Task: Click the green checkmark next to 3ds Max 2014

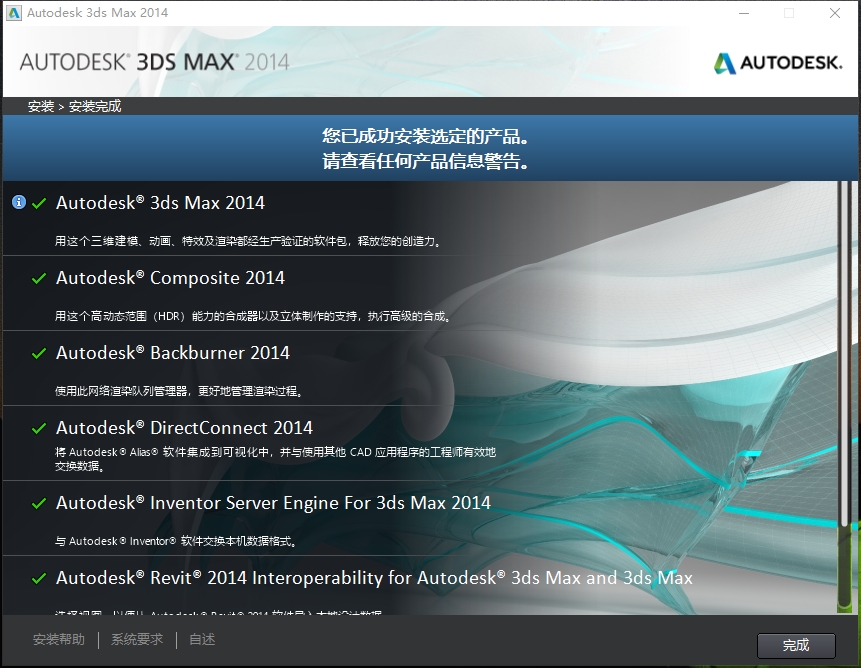Action: 39,203
